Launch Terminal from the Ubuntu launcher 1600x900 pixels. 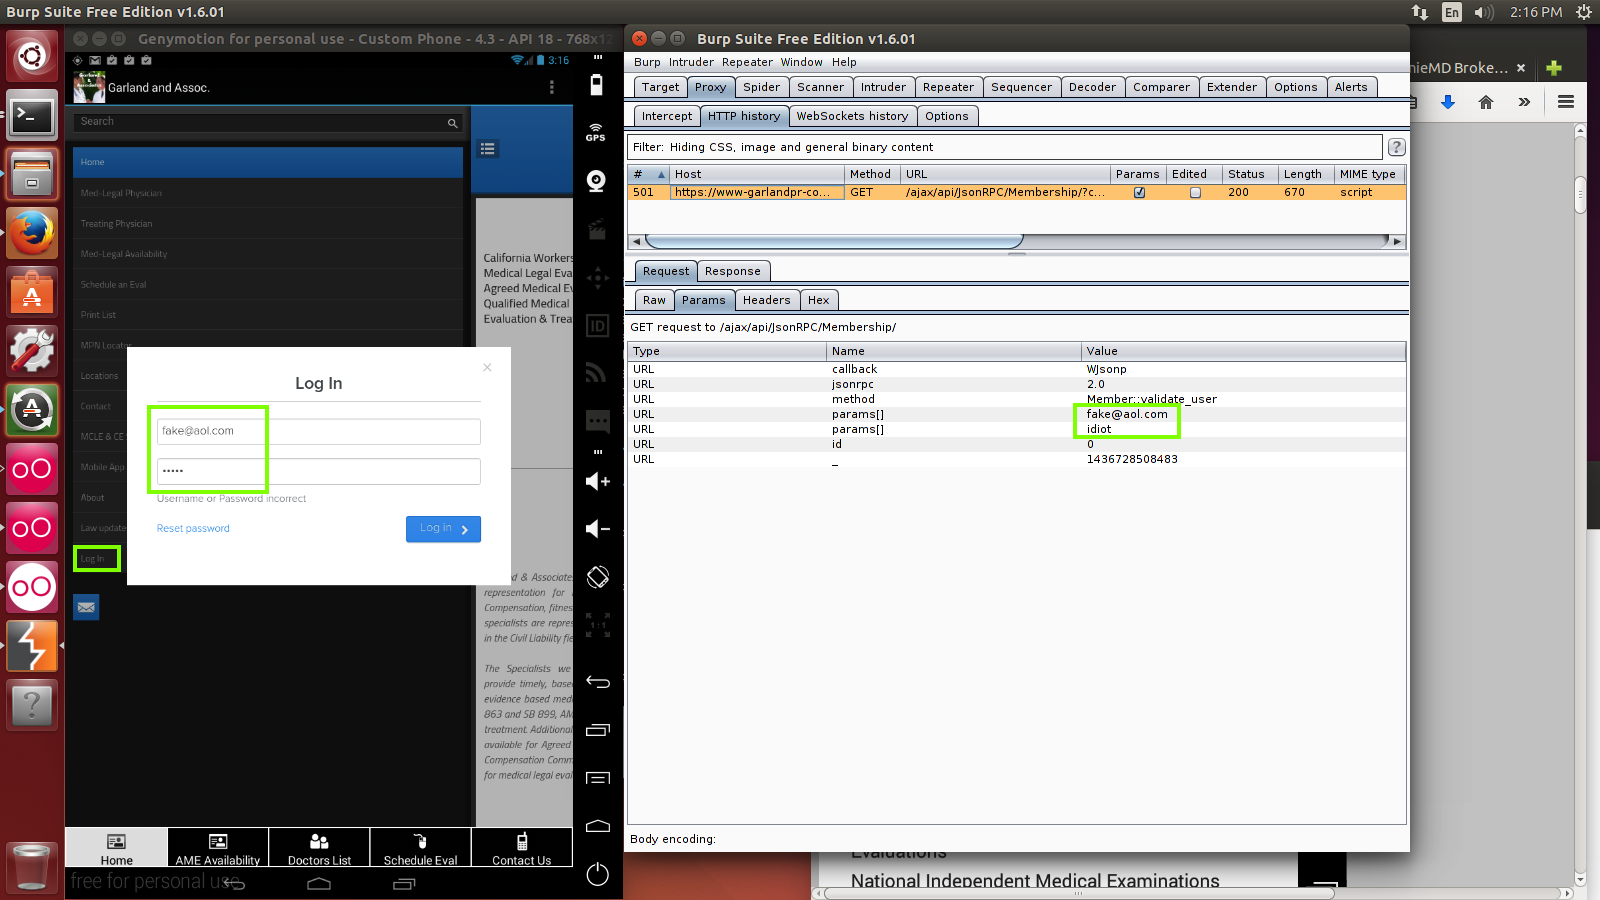tap(32, 116)
